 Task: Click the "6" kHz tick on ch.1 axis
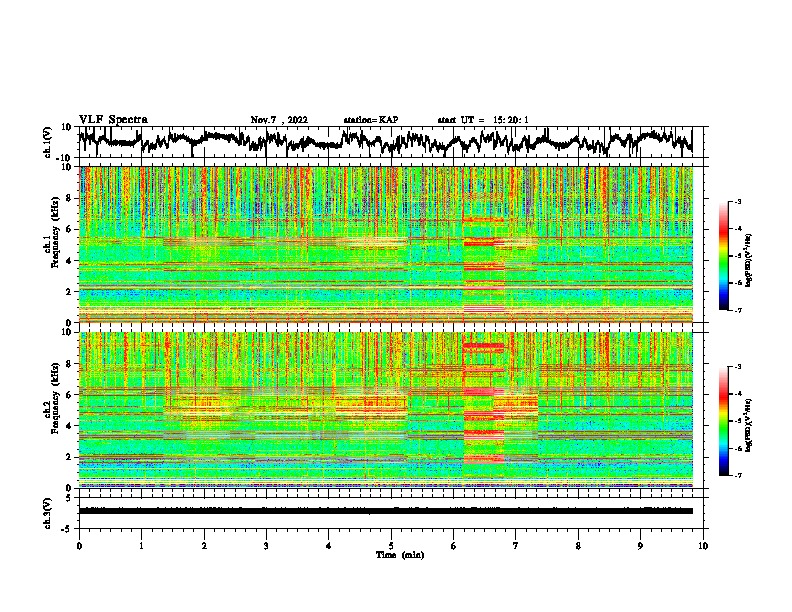pos(69,229)
